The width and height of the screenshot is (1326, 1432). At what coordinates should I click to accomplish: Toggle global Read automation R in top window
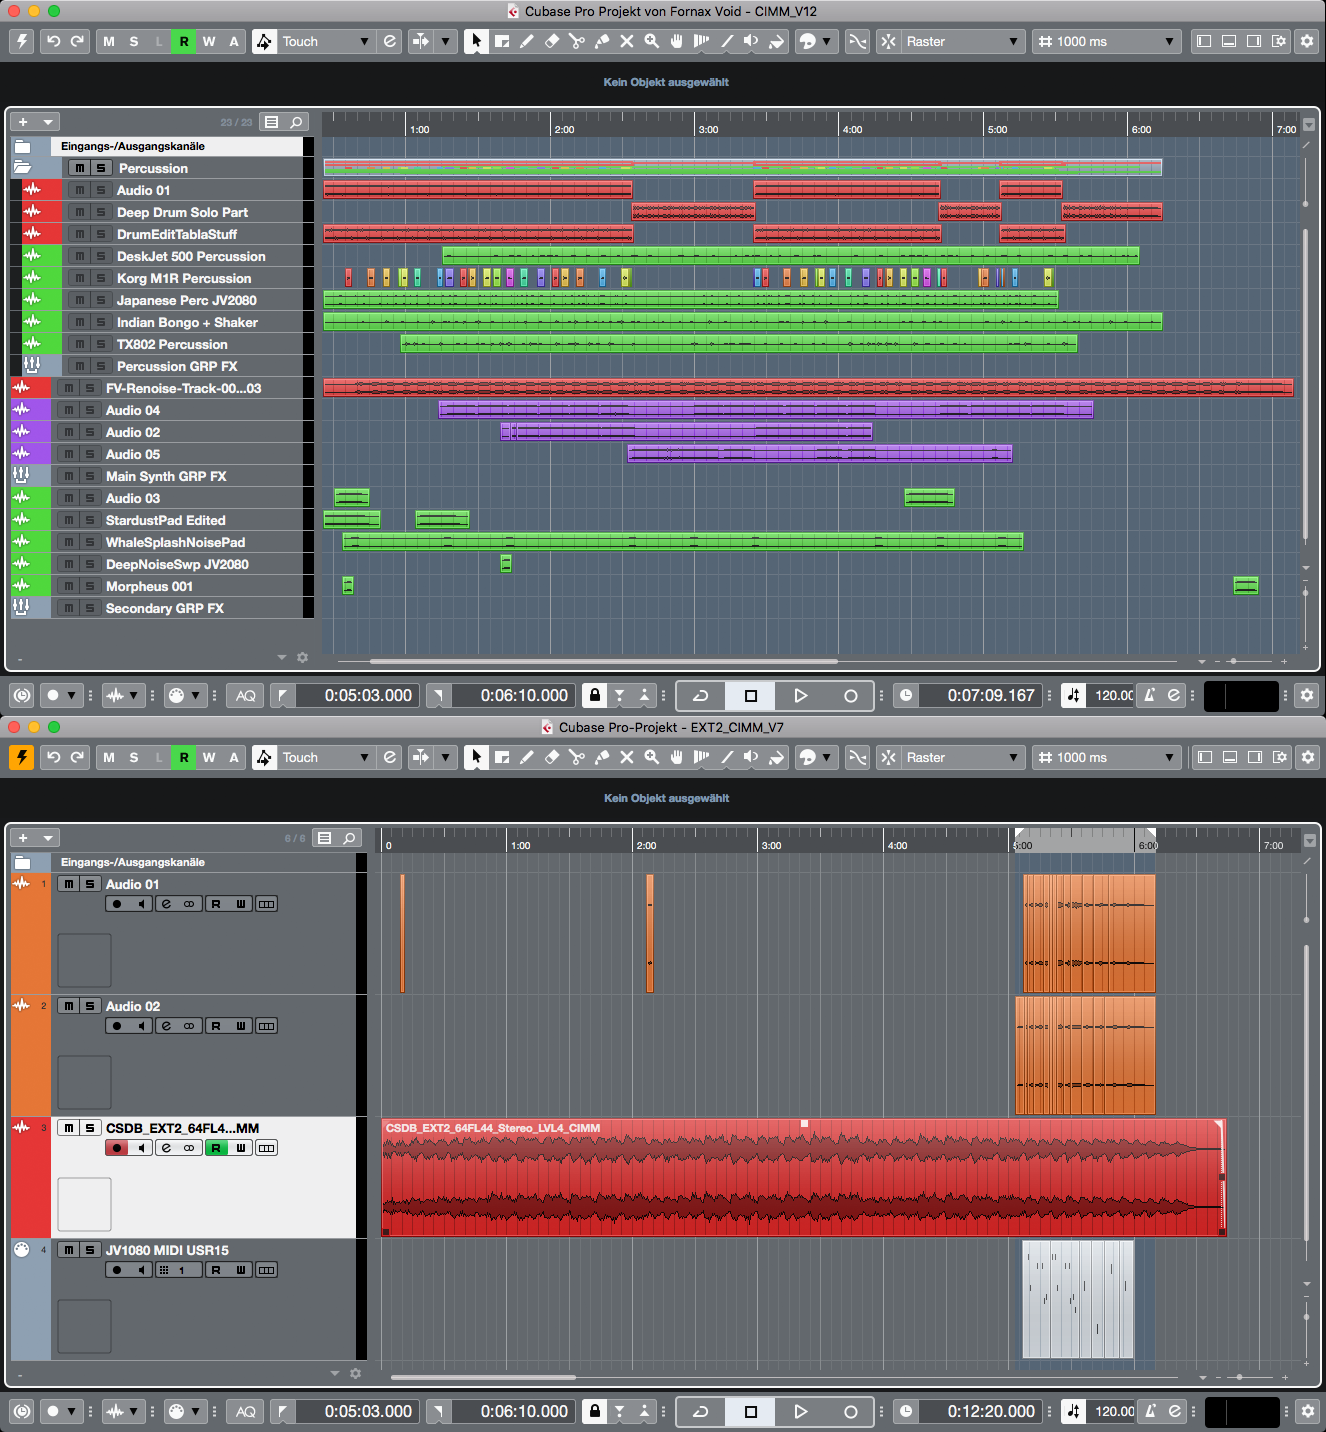(x=184, y=41)
